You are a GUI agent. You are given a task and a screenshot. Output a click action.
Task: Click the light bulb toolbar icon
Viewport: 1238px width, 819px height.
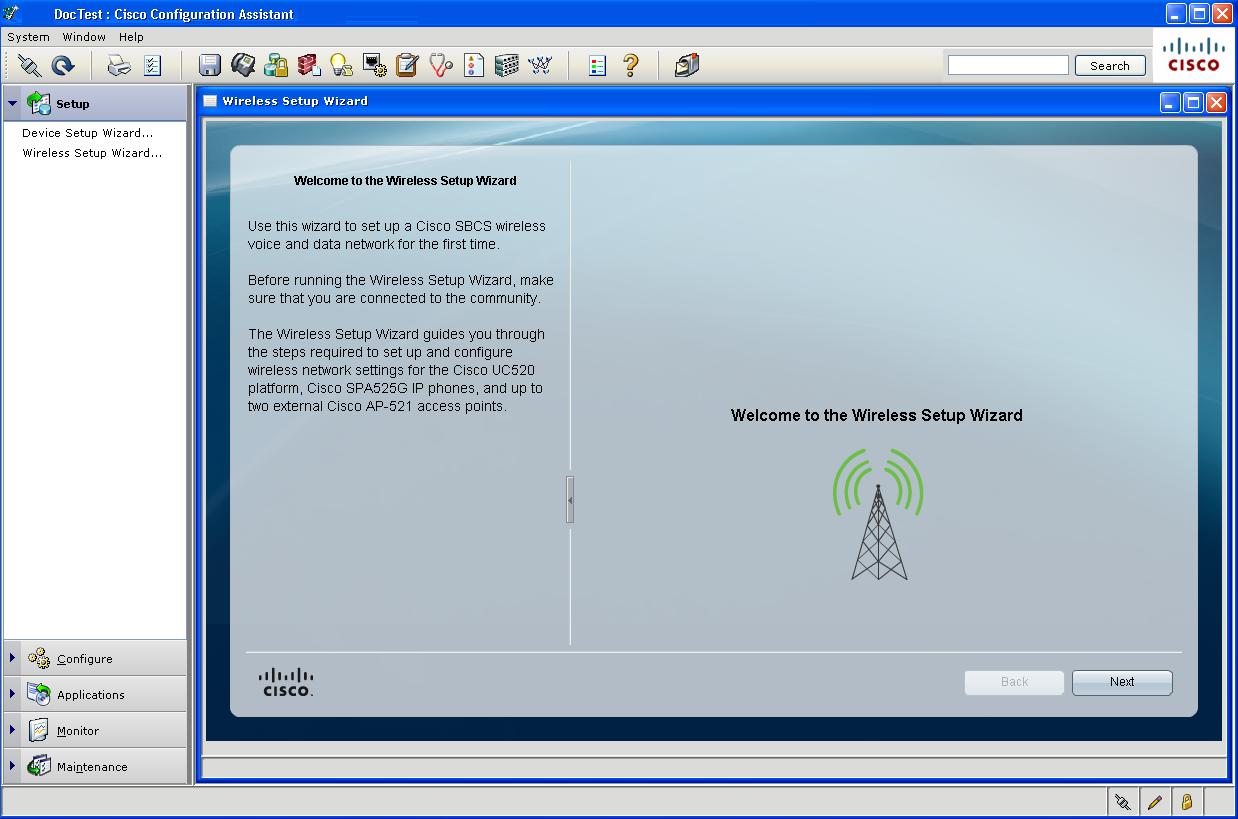pyautogui.click(x=342, y=66)
